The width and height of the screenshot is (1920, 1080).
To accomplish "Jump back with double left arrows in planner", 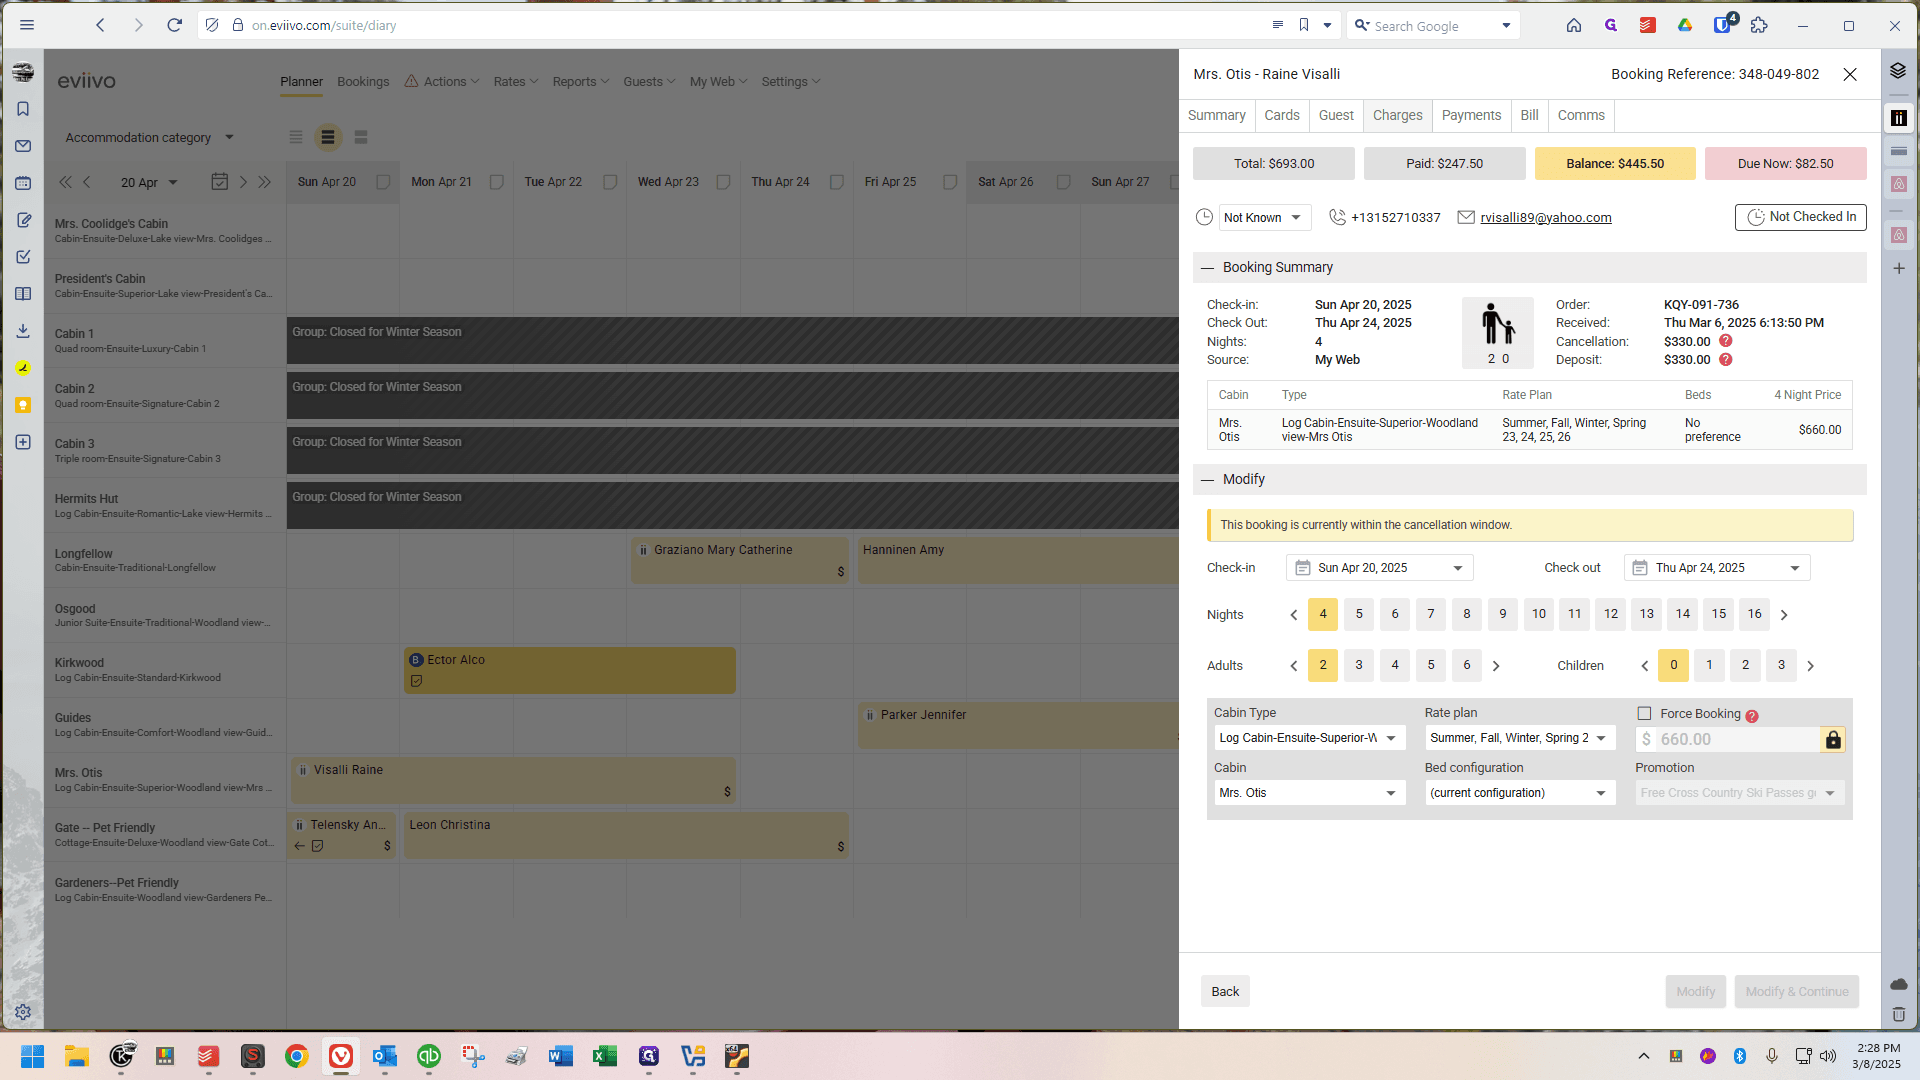I will (x=65, y=182).
